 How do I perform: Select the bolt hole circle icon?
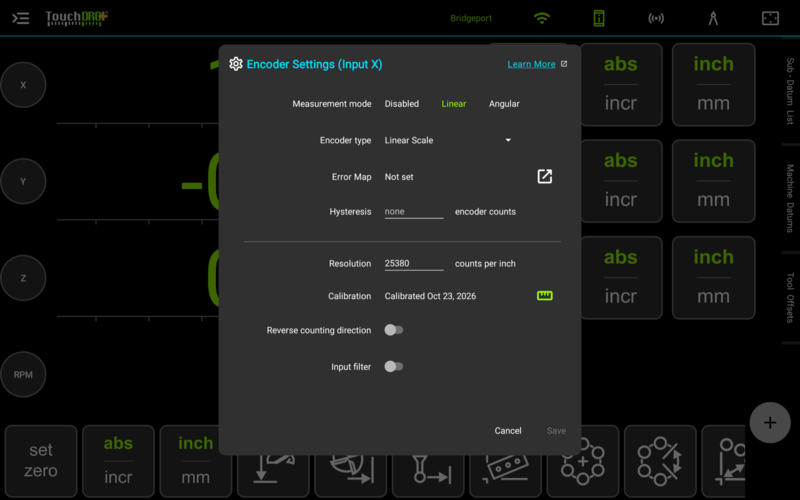(x=583, y=462)
